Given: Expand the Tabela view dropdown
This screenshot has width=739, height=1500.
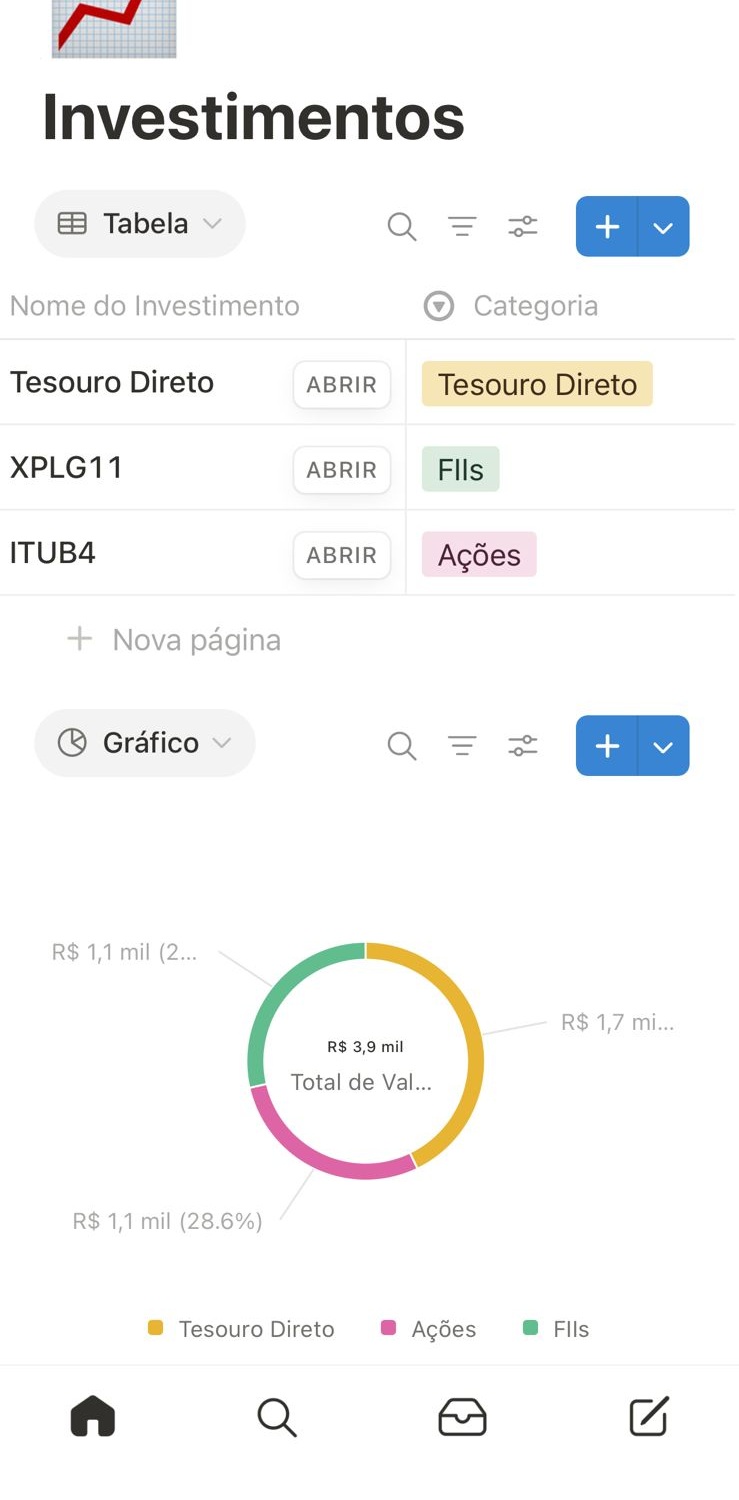Looking at the screenshot, I should 140,224.
